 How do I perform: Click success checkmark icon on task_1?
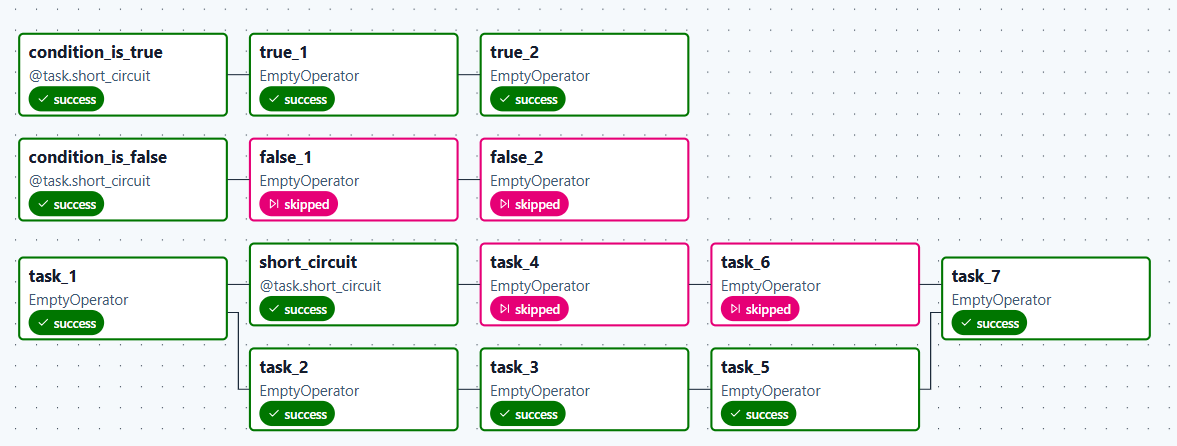coord(44,324)
